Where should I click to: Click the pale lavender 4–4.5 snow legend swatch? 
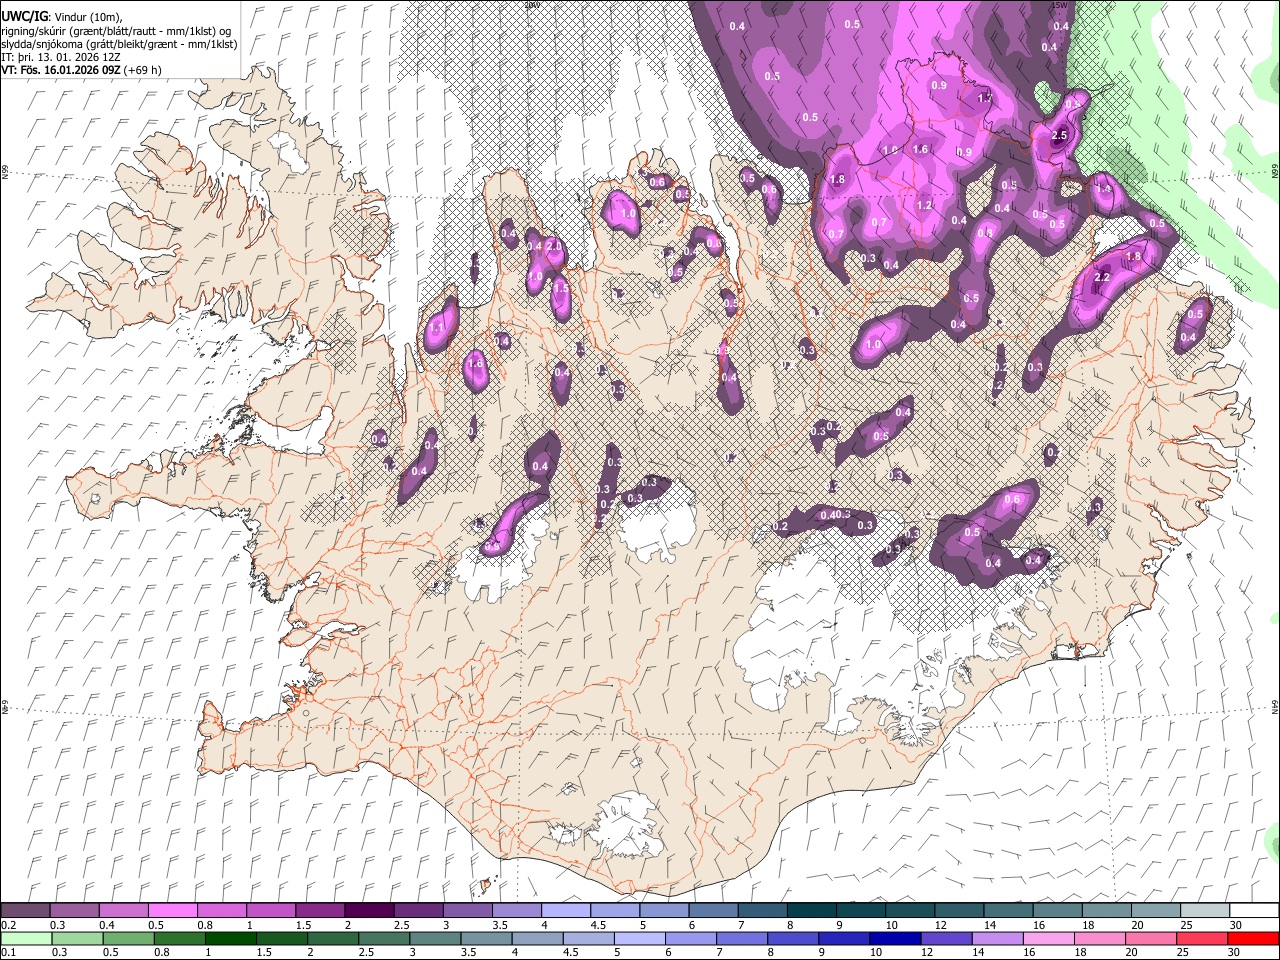pyautogui.click(x=565, y=910)
